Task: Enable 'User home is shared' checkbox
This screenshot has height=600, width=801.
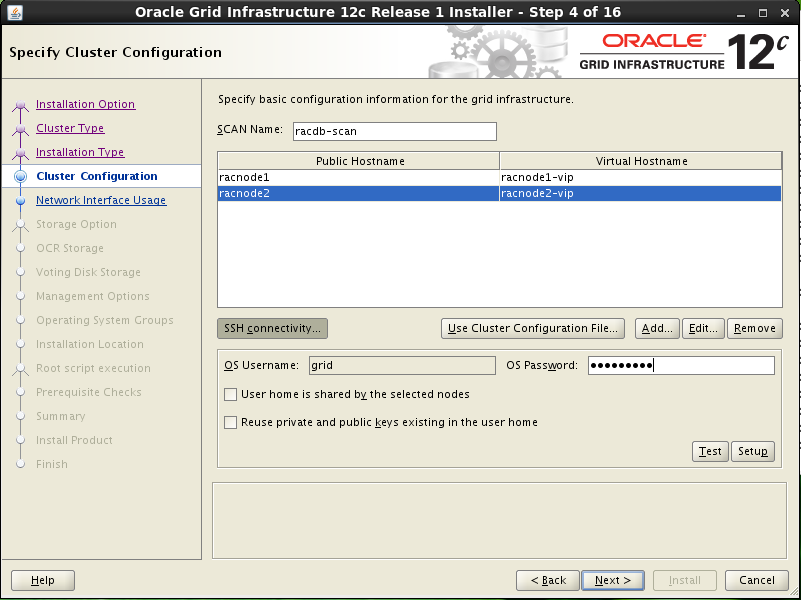Action: click(x=230, y=394)
